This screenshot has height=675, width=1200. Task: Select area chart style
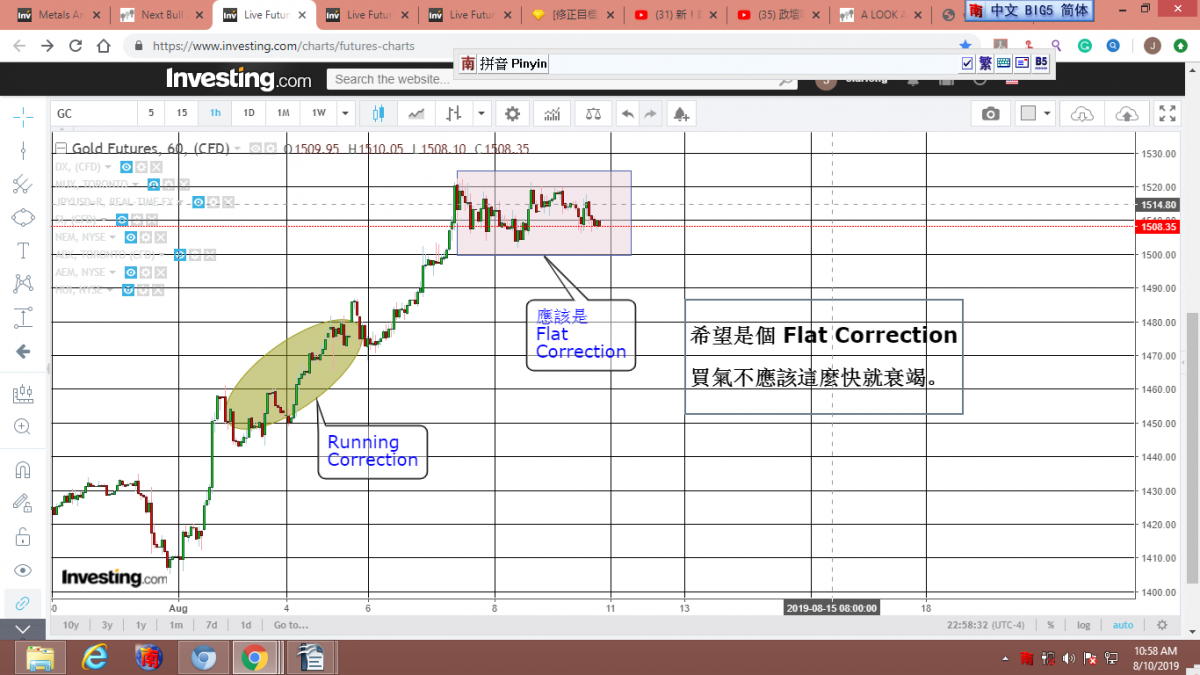click(416, 113)
